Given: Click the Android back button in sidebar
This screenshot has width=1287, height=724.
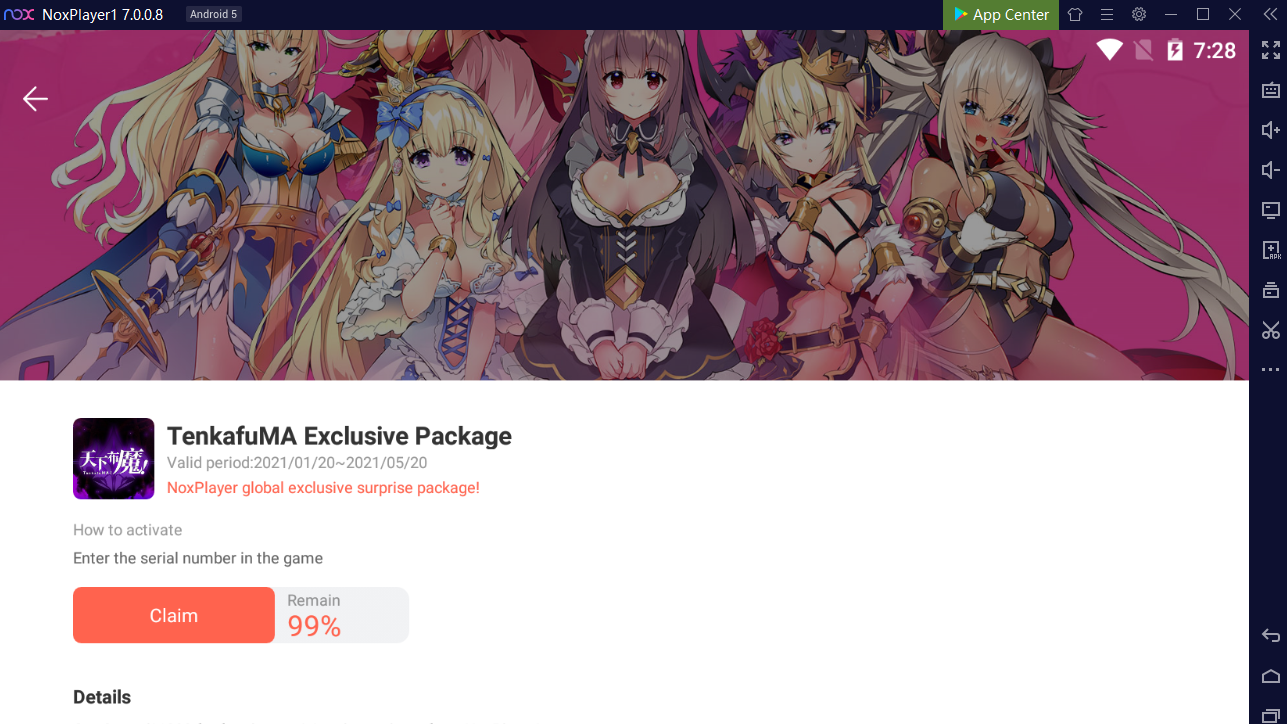Looking at the screenshot, I should (x=1271, y=636).
